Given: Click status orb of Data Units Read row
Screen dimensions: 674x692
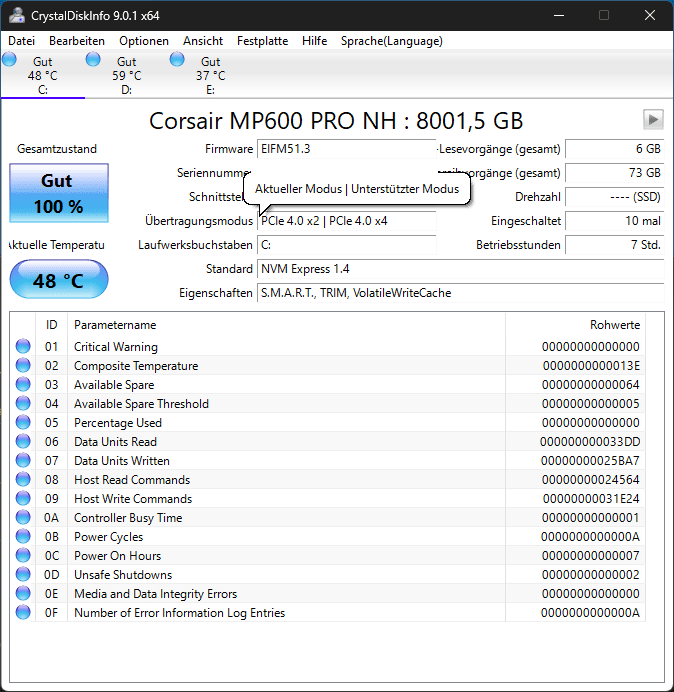Looking at the screenshot, I should pyautogui.click(x=23, y=441).
